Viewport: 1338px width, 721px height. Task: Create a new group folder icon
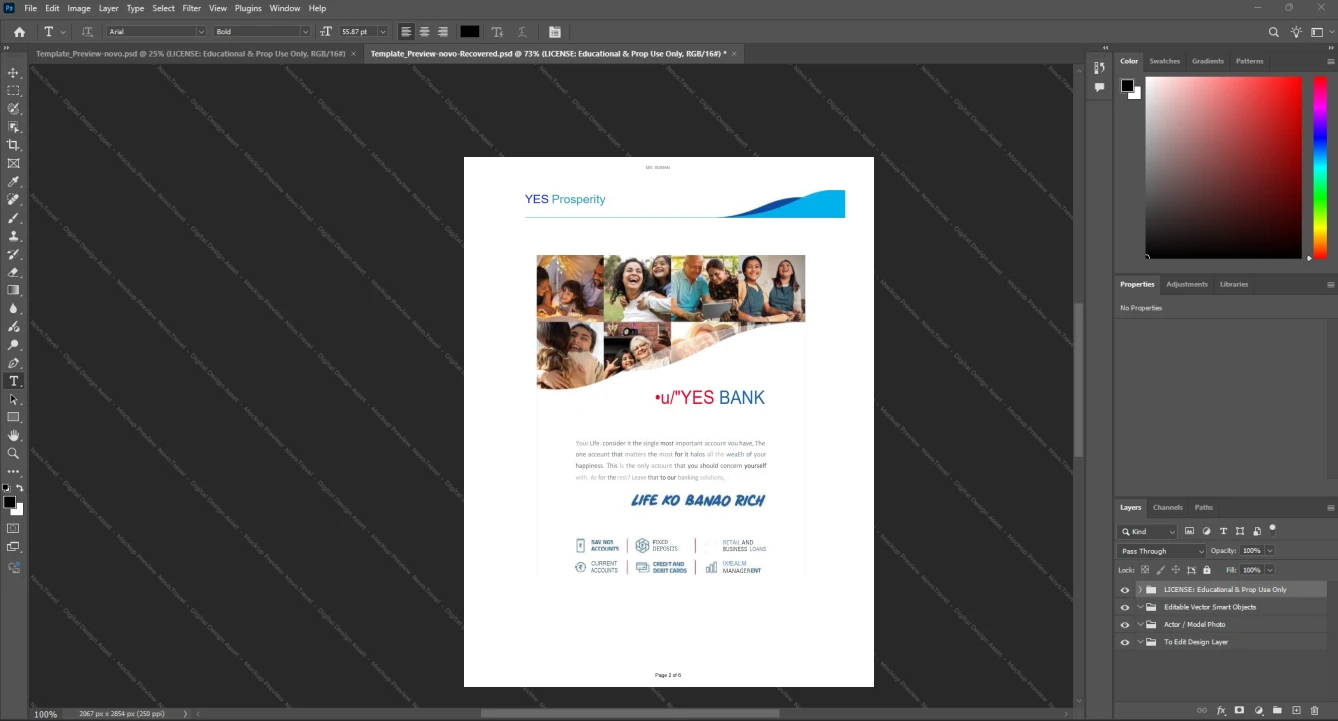coord(1277,710)
